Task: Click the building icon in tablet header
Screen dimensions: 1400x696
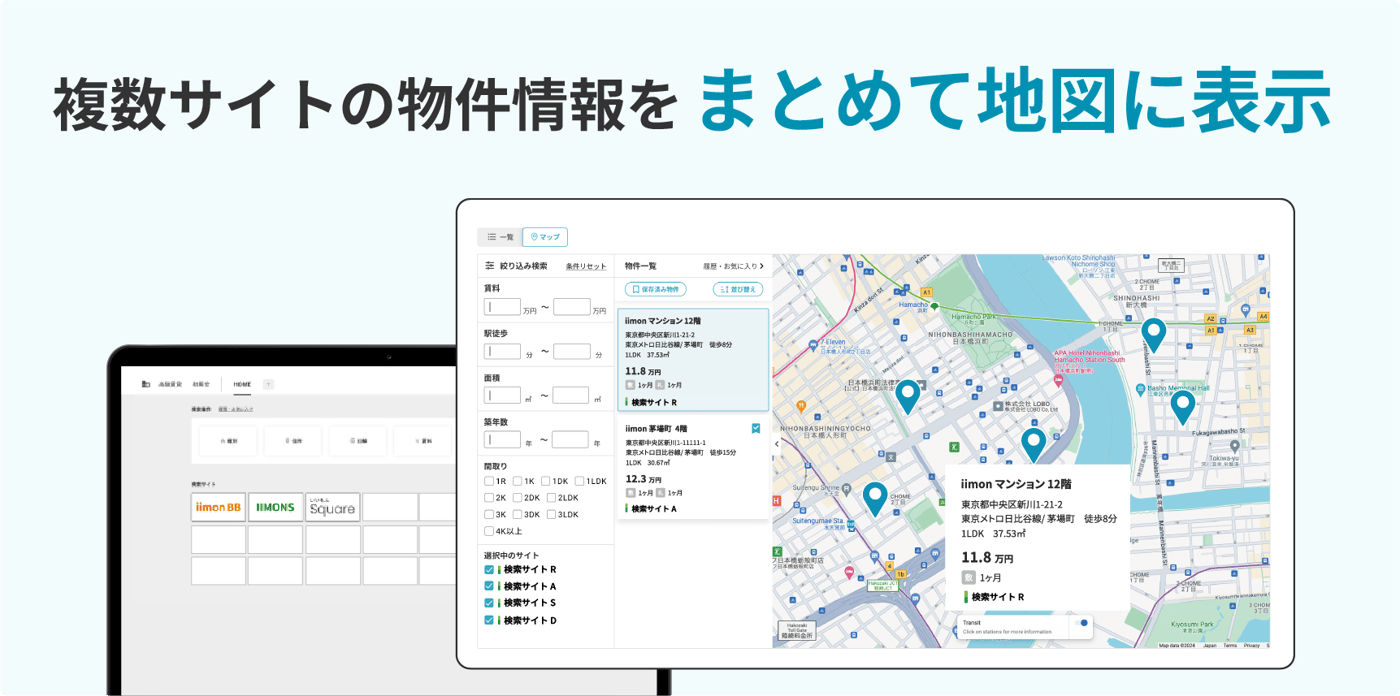Action: pos(146,384)
